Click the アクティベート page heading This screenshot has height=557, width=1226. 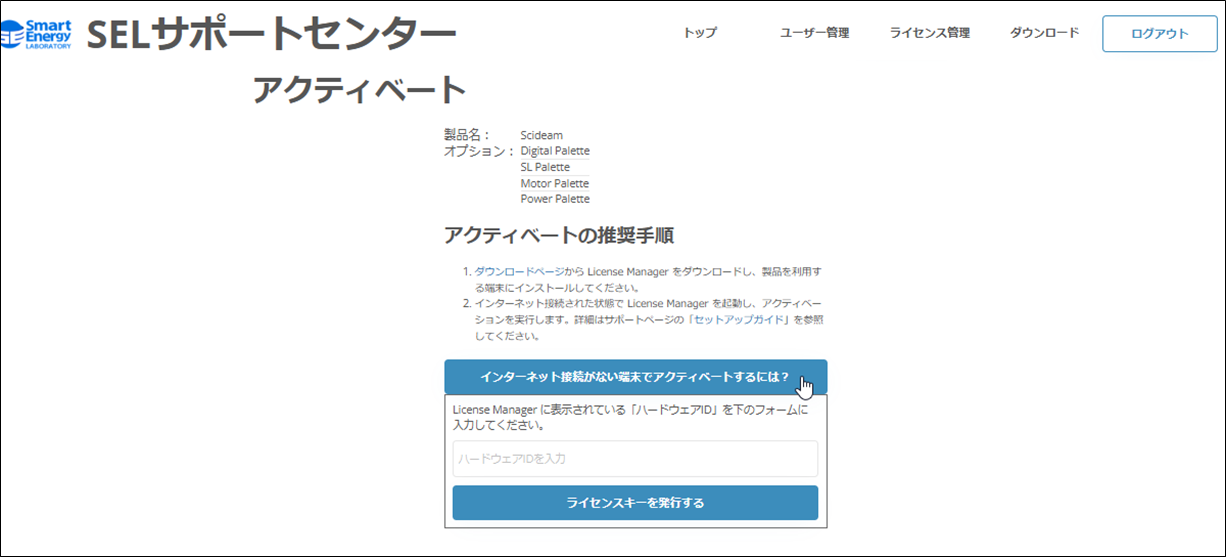[x=360, y=90]
